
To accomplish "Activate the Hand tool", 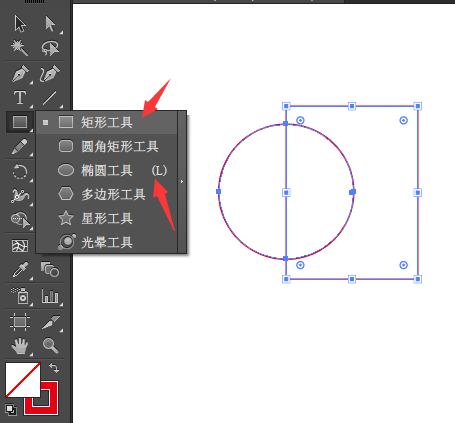I will tap(20, 346).
